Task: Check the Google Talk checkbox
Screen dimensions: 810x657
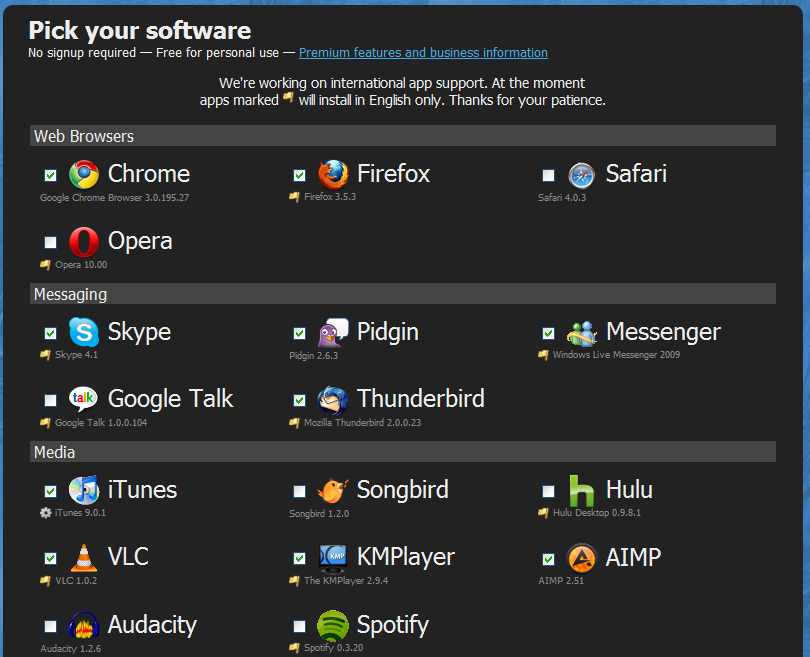Action: pos(51,400)
